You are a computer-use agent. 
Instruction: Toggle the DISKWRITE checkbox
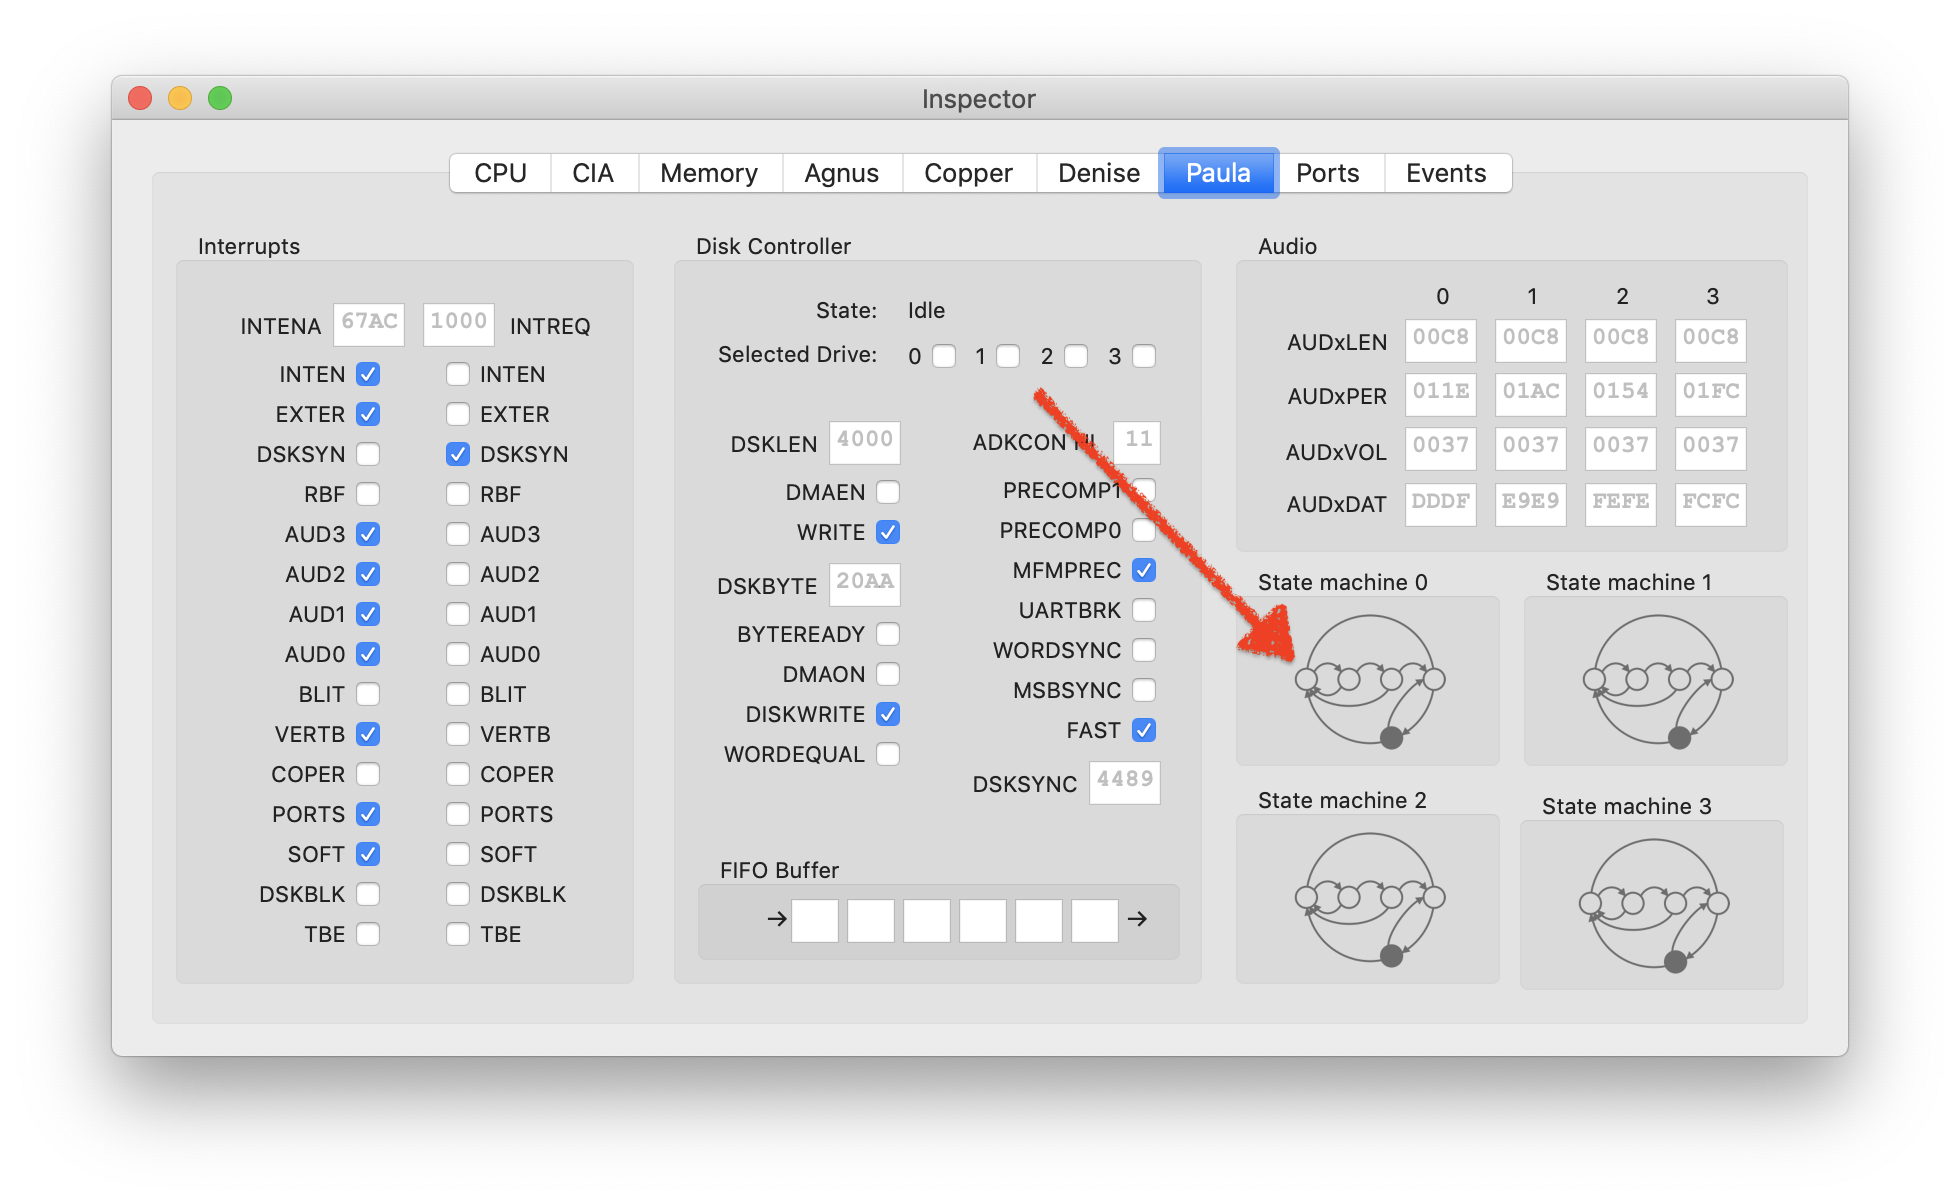click(x=888, y=714)
